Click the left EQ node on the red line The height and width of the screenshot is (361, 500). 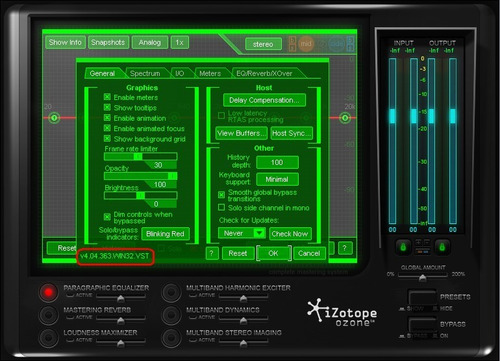(54, 118)
